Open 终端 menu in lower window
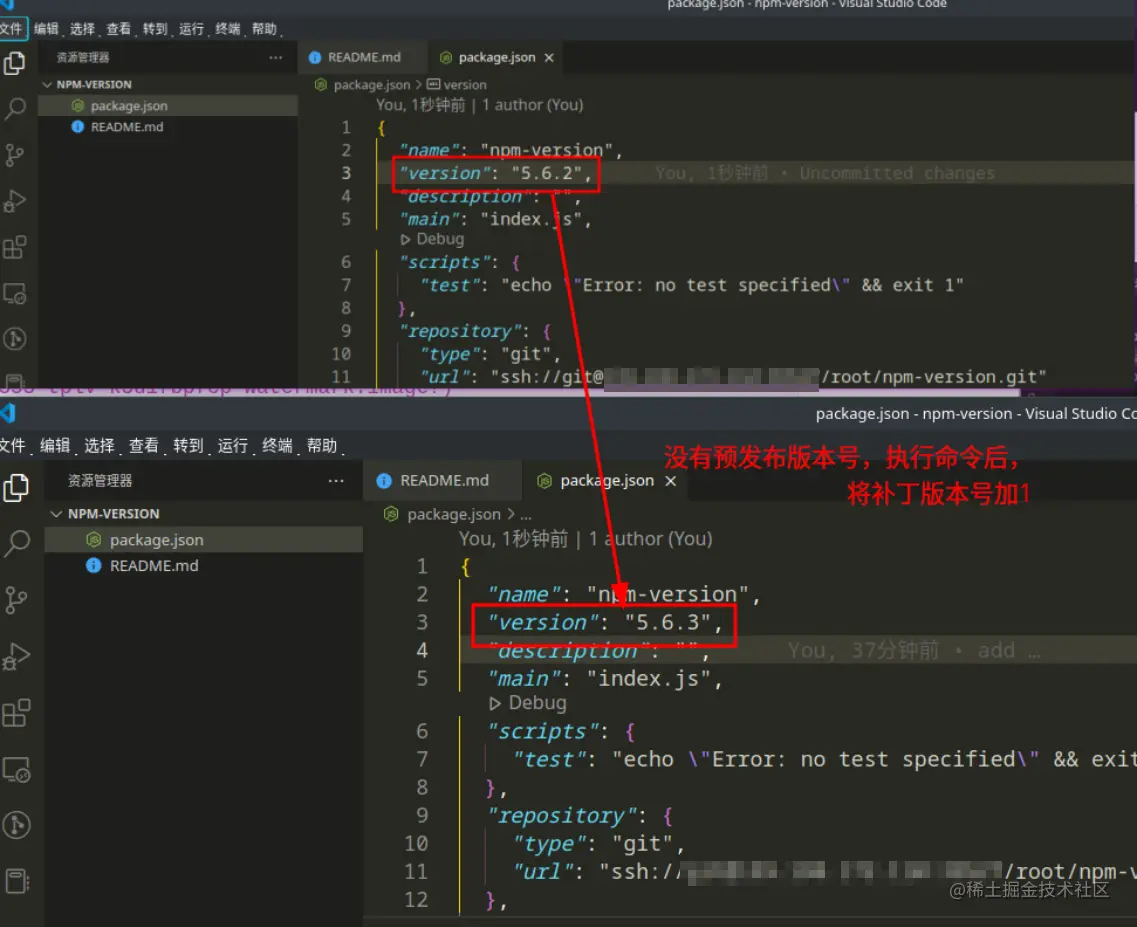This screenshot has height=927, width=1137. click(x=277, y=445)
